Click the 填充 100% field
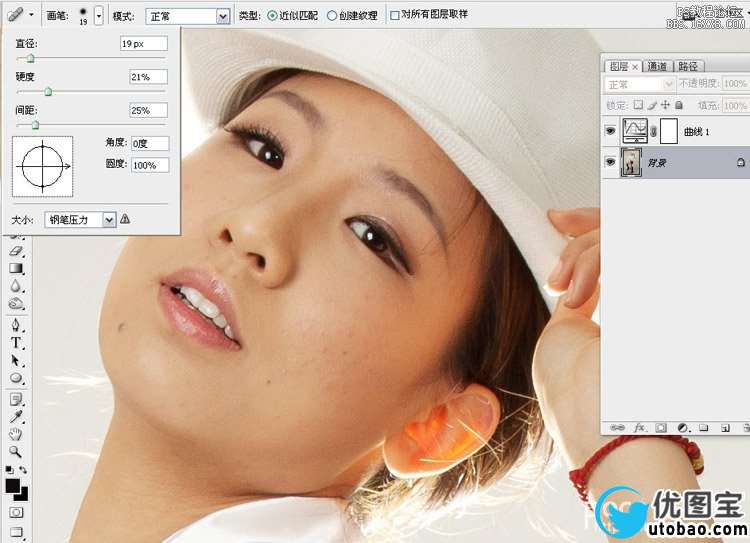 point(735,105)
